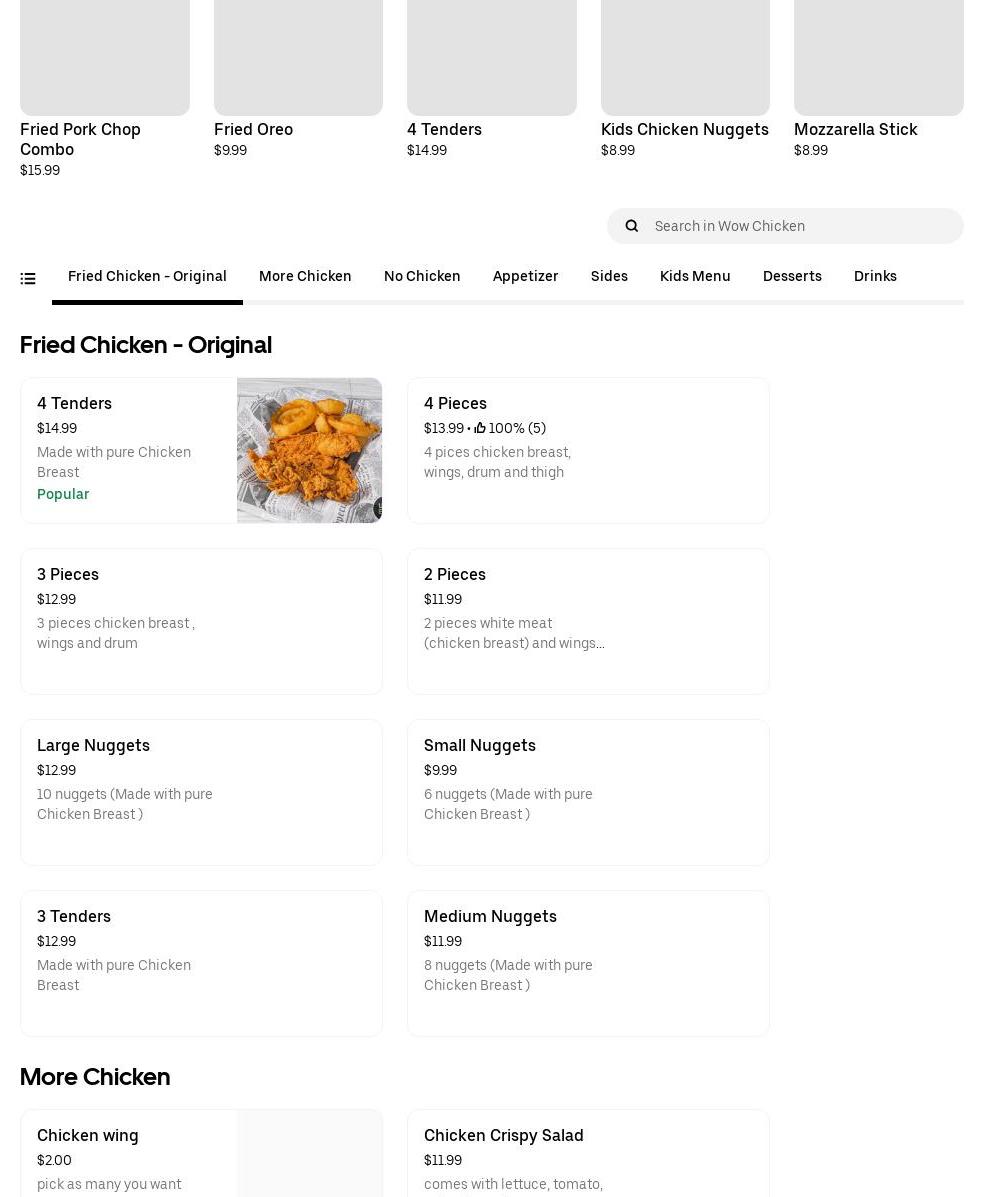This screenshot has width=984, height=1197.
Task: Open the 3 Pieces menu card
Action: [x=201, y=621]
